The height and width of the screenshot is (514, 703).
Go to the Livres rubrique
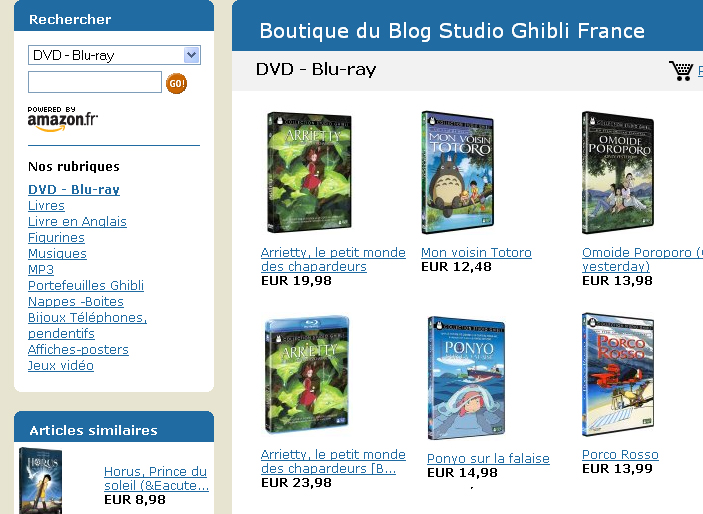[x=46, y=205]
